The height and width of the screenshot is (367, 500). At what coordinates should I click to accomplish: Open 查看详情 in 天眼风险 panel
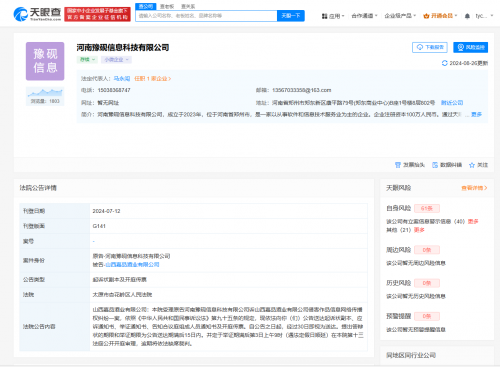click(x=474, y=188)
